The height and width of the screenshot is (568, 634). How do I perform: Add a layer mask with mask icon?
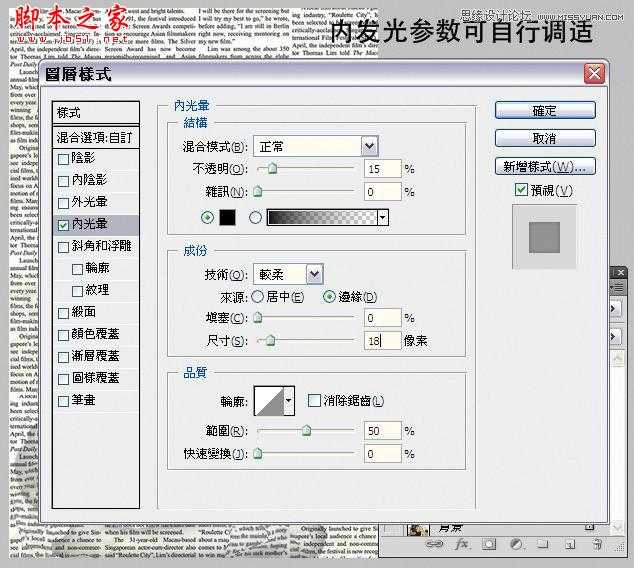(x=489, y=544)
